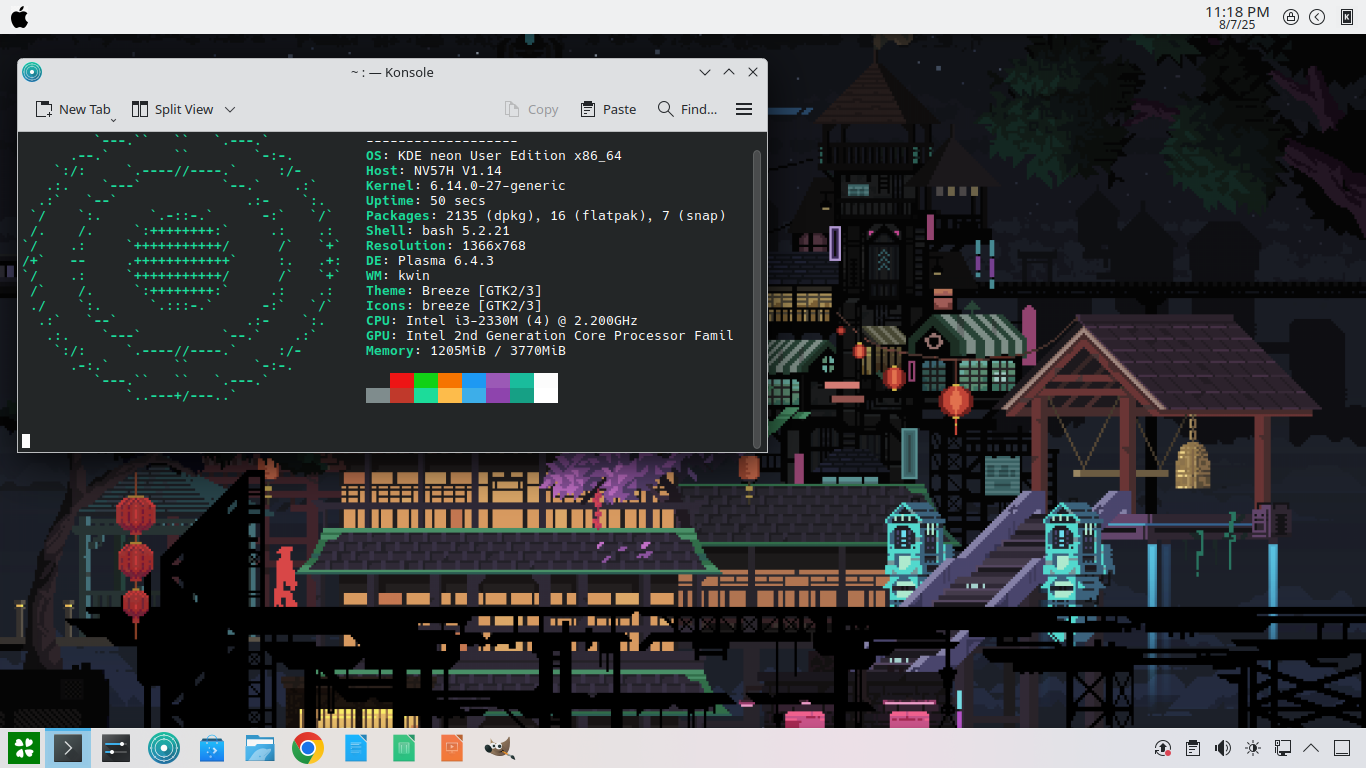Viewport: 1366px width, 768px height.
Task: Click the Copy button in Konsole
Action: coord(531,109)
